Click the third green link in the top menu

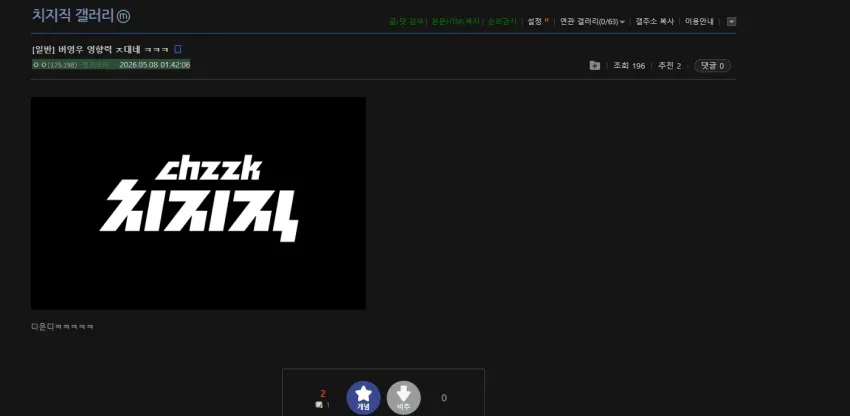(x=503, y=22)
